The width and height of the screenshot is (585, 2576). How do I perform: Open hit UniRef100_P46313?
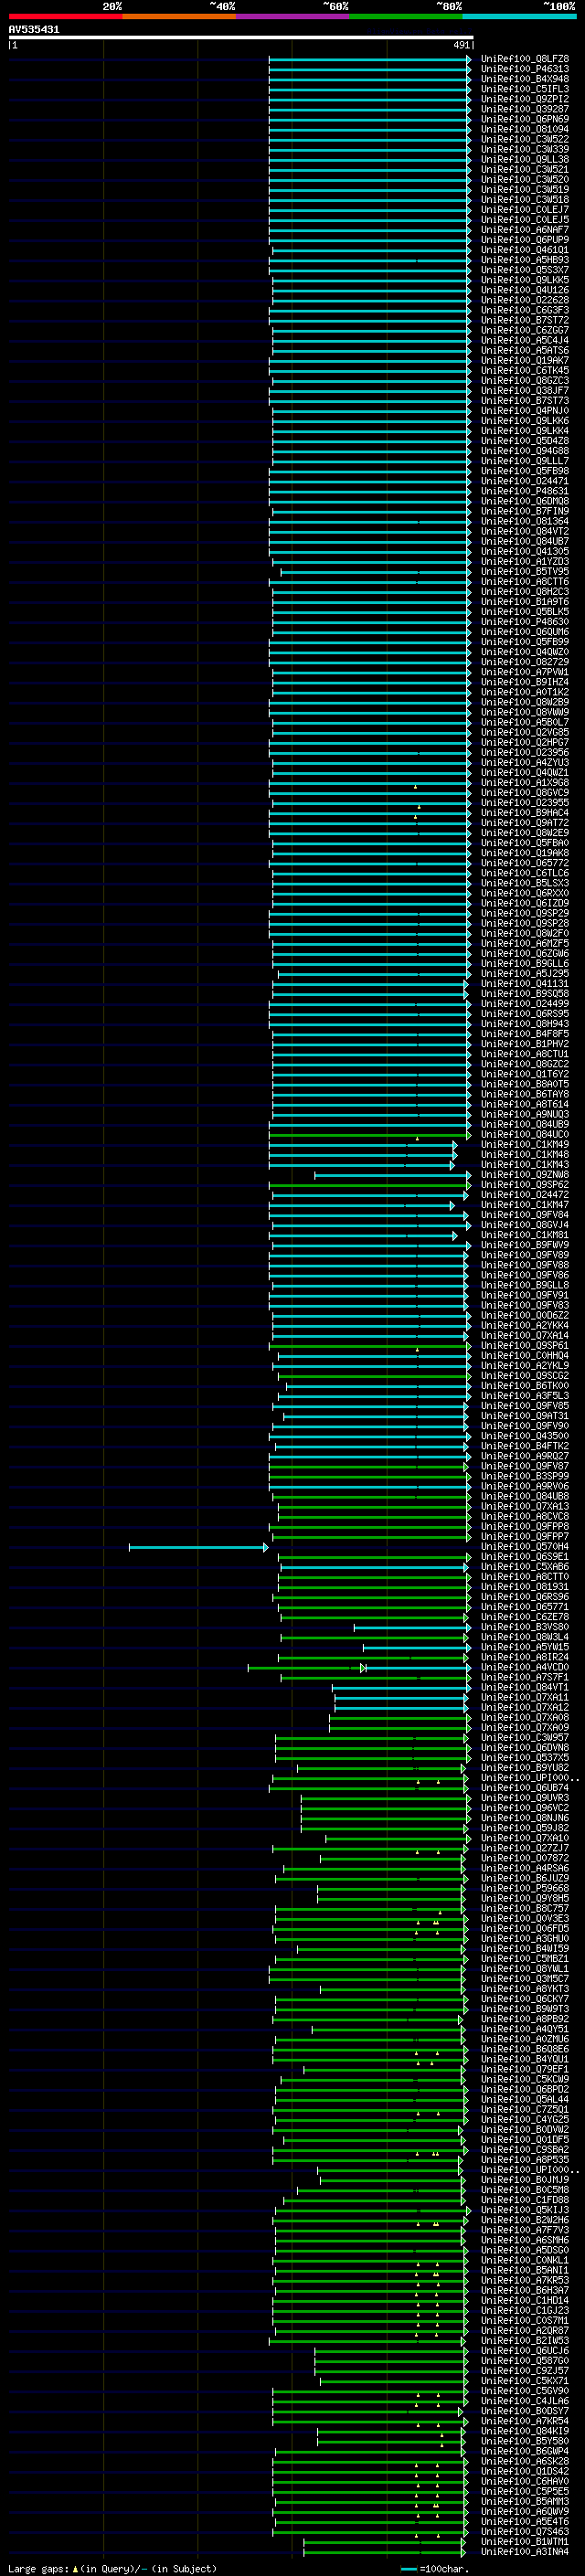pyautogui.click(x=525, y=69)
